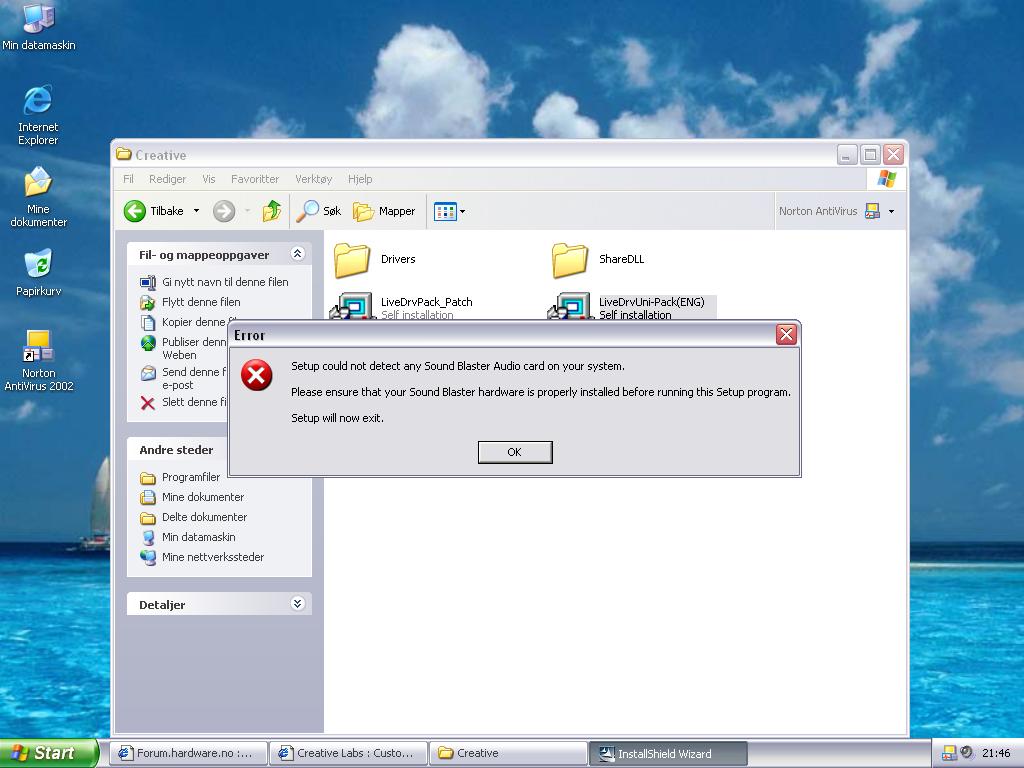Switch to Forum.hardware.no taskbar window
Image resolution: width=1024 pixels, height=768 pixels.
point(188,753)
